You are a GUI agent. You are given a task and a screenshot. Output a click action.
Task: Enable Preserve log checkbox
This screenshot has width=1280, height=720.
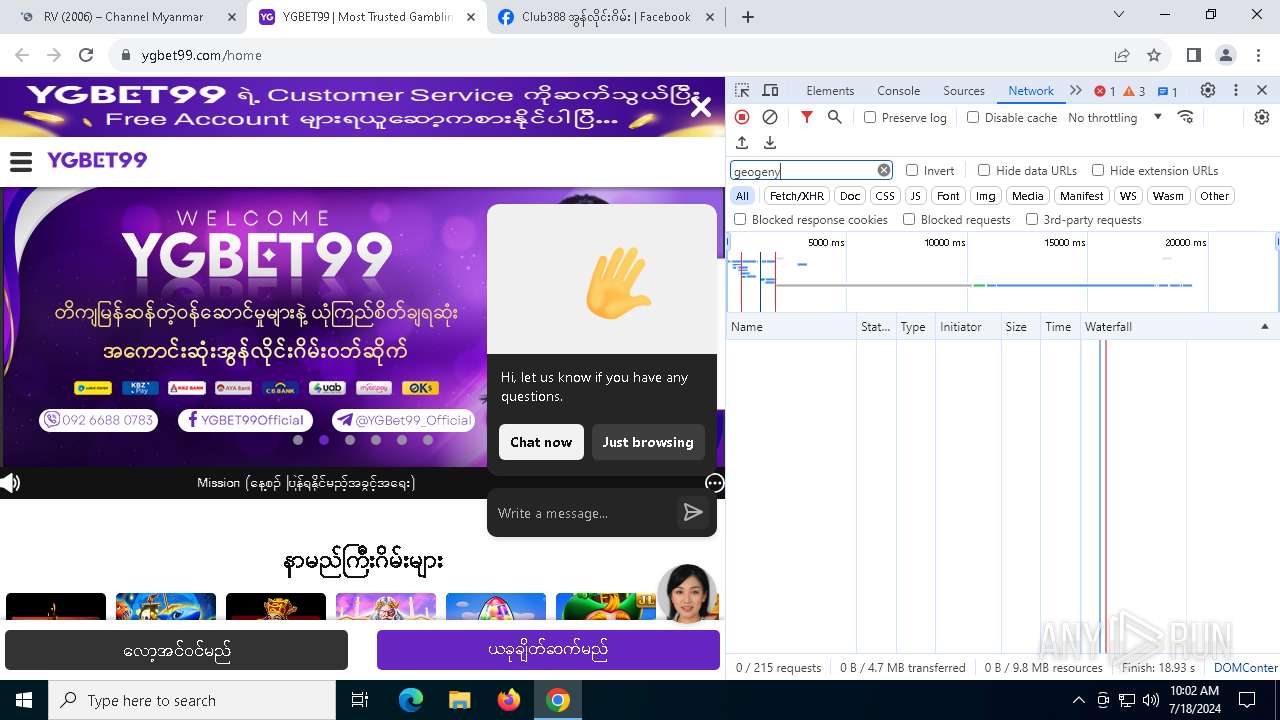pyautogui.click(x=870, y=117)
